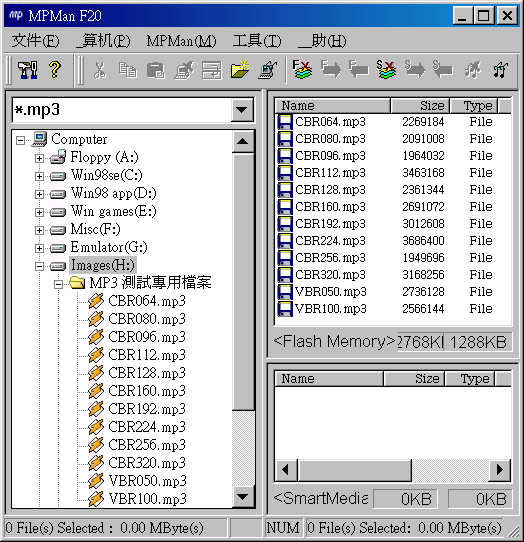Click the black music note icon at toolbar end

(x=500, y=70)
